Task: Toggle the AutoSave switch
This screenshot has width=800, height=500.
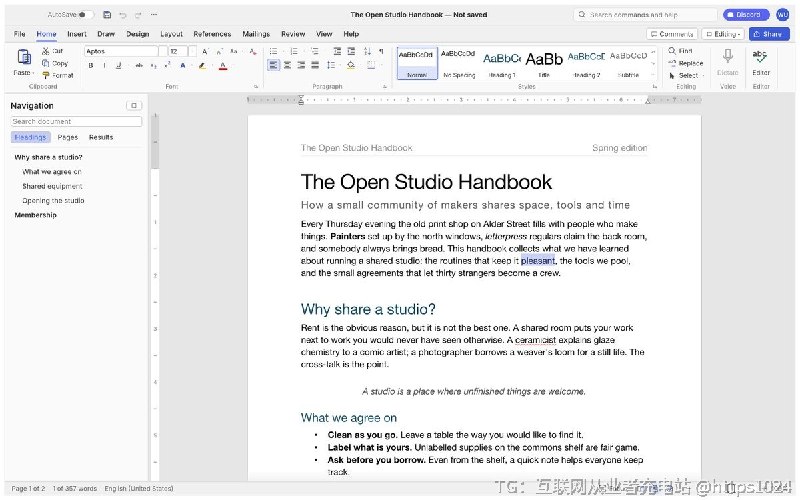Action: point(85,15)
